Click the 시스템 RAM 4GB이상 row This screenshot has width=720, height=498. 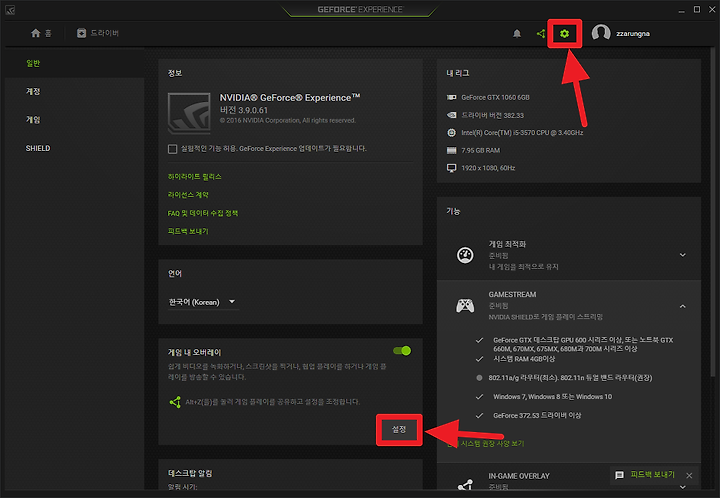point(524,359)
